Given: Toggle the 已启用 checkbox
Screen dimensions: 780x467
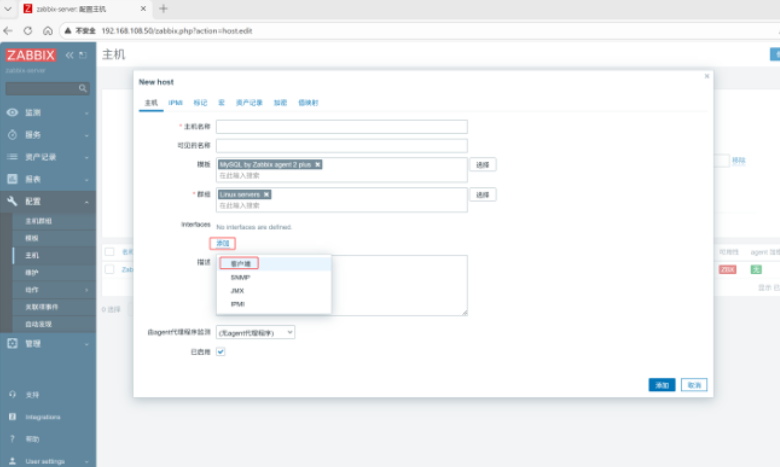Looking at the screenshot, I should coord(220,352).
